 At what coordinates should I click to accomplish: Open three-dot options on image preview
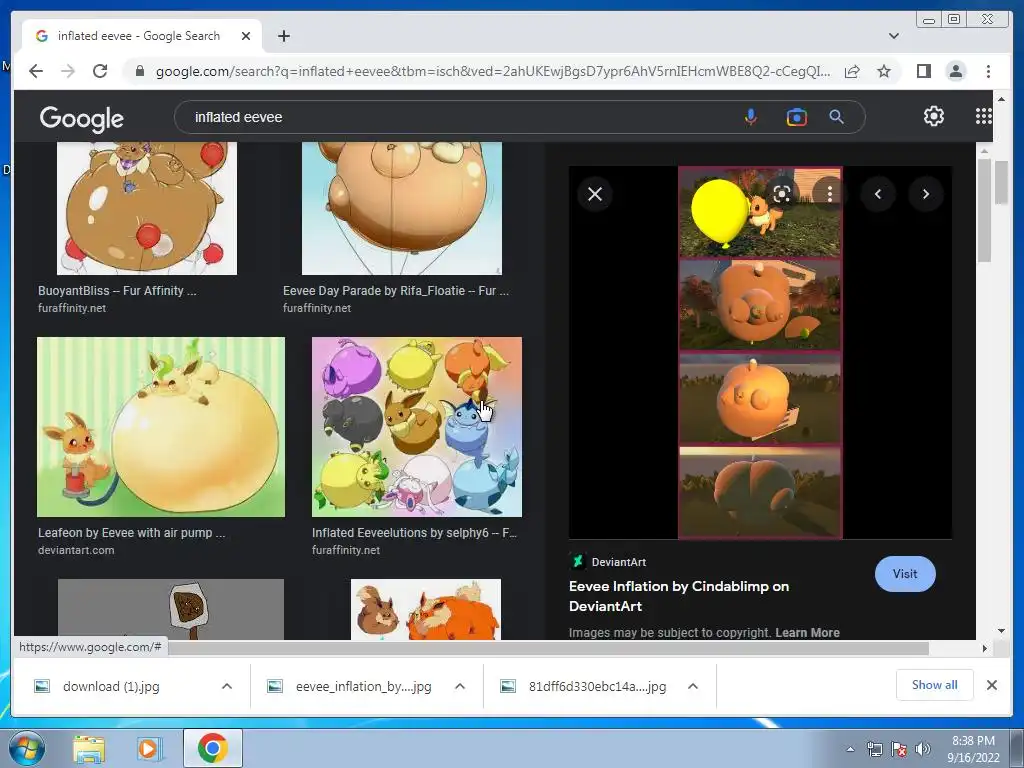pos(829,194)
